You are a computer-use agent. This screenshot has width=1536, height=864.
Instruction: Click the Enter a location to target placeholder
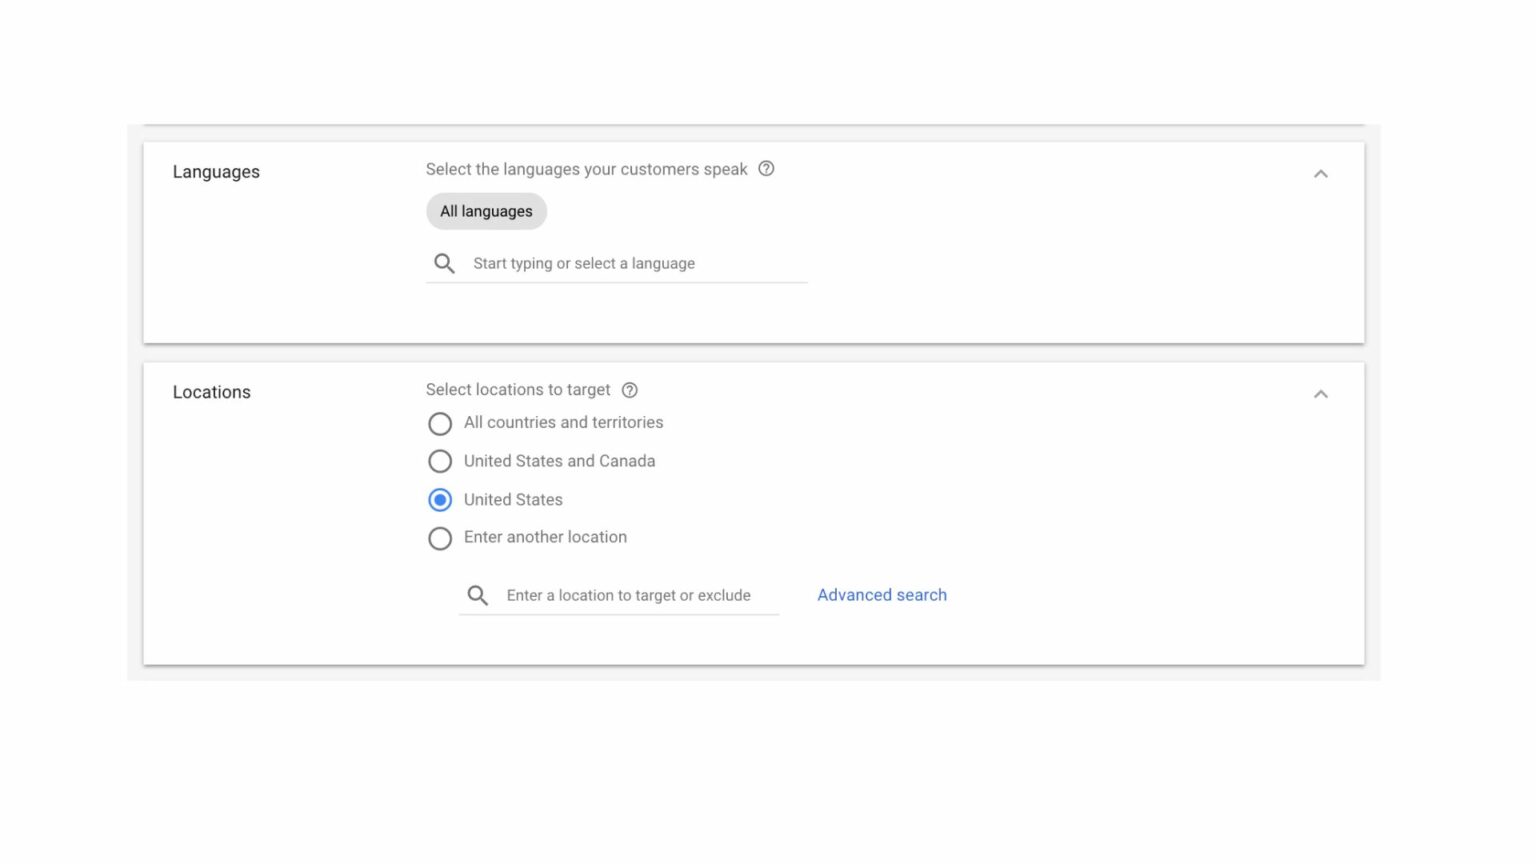[x=628, y=594]
